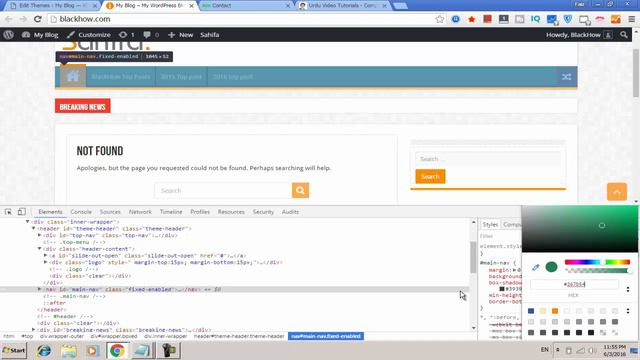Switch to the Edit Themes tab
640x360 pixels.
pos(53,6)
